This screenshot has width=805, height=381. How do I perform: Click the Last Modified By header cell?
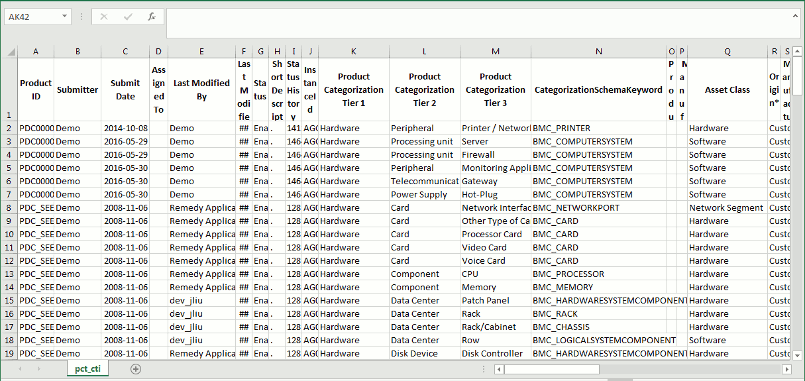[202, 90]
